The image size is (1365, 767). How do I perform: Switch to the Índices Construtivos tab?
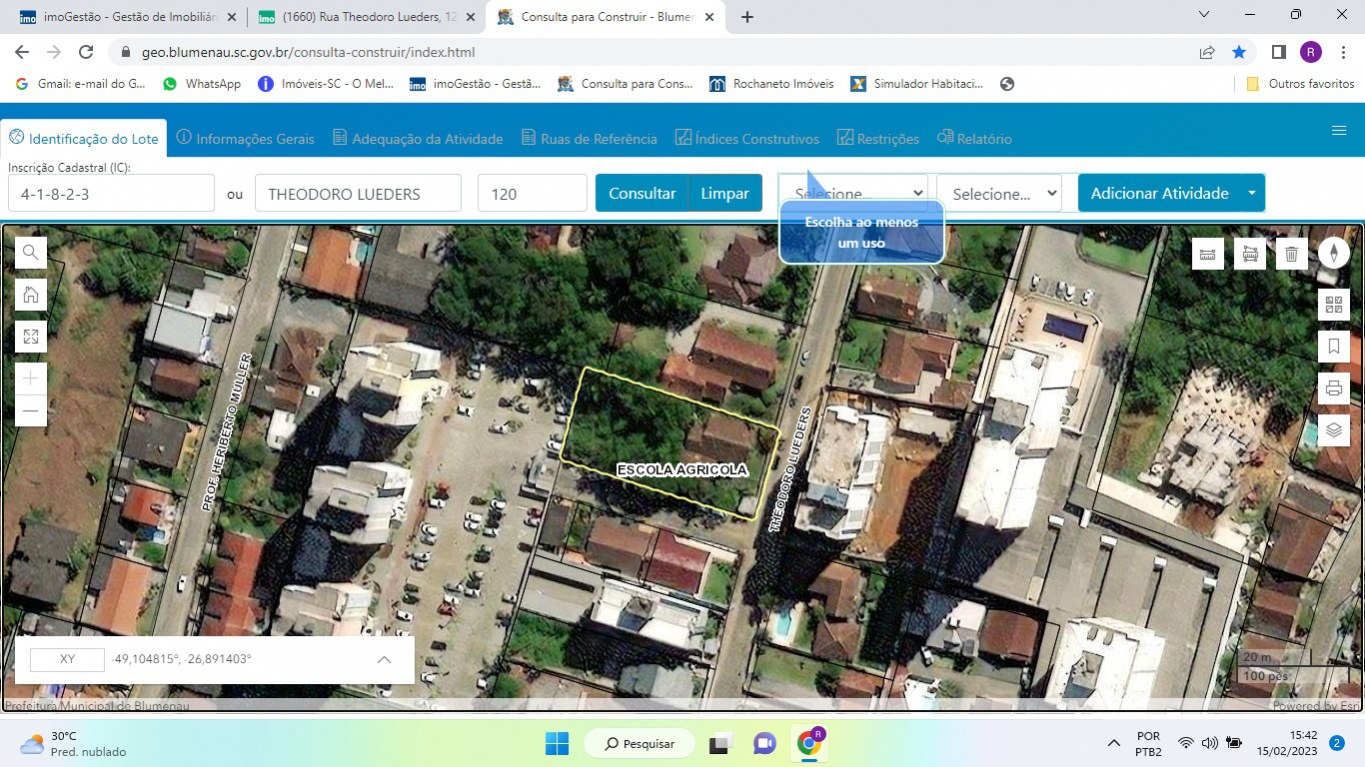pyautogui.click(x=747, y=139)
